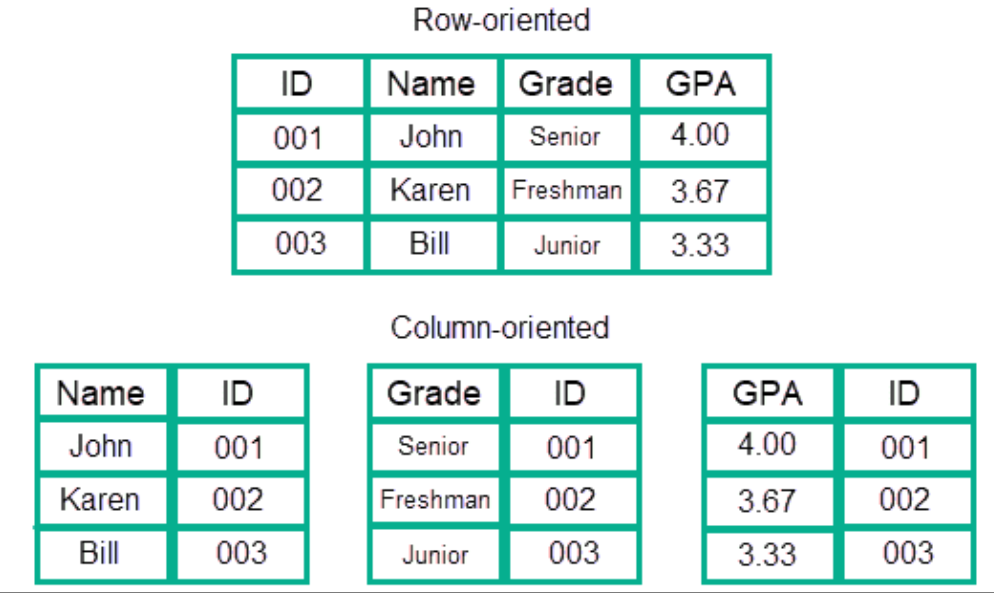Select the Karen cell in the row-oriented table

(430, 190)
